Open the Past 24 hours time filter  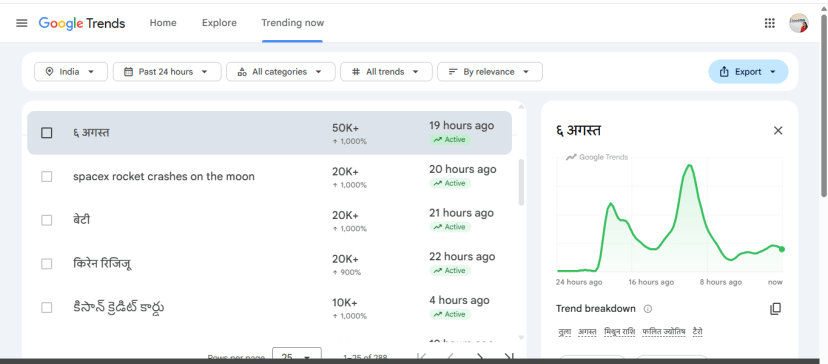click(167, 72)
